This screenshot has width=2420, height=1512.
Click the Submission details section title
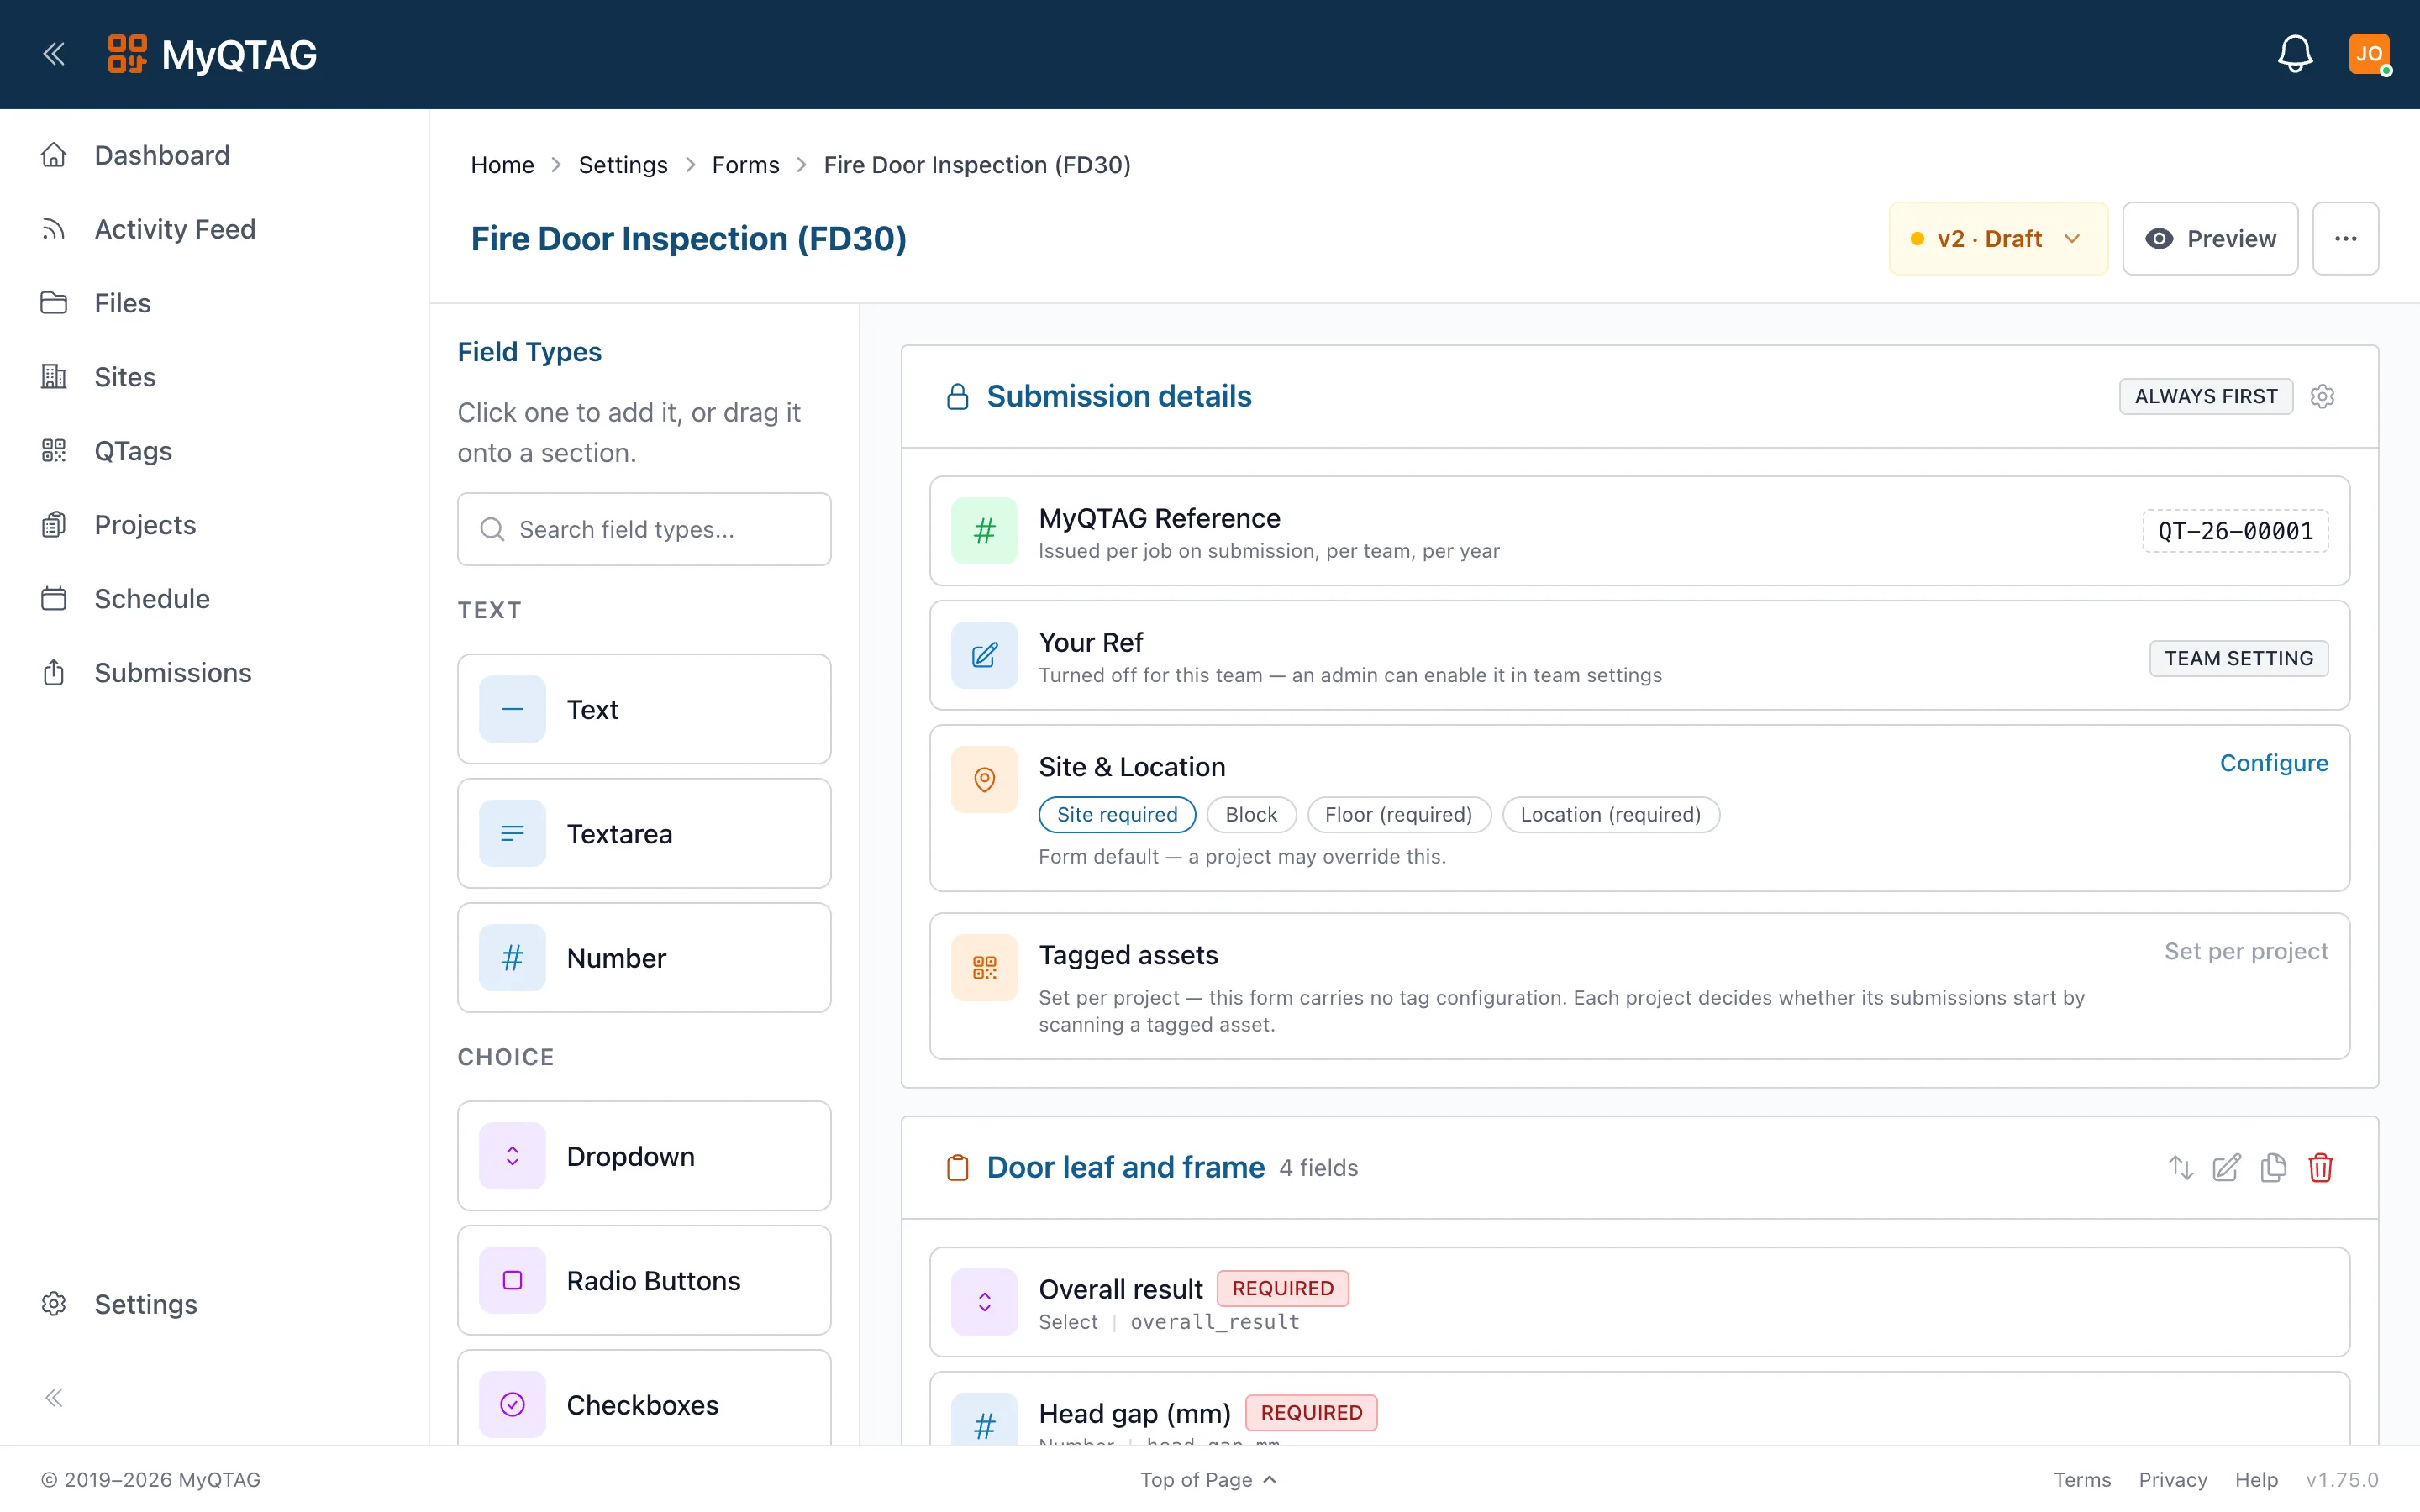pos(1118,397)
